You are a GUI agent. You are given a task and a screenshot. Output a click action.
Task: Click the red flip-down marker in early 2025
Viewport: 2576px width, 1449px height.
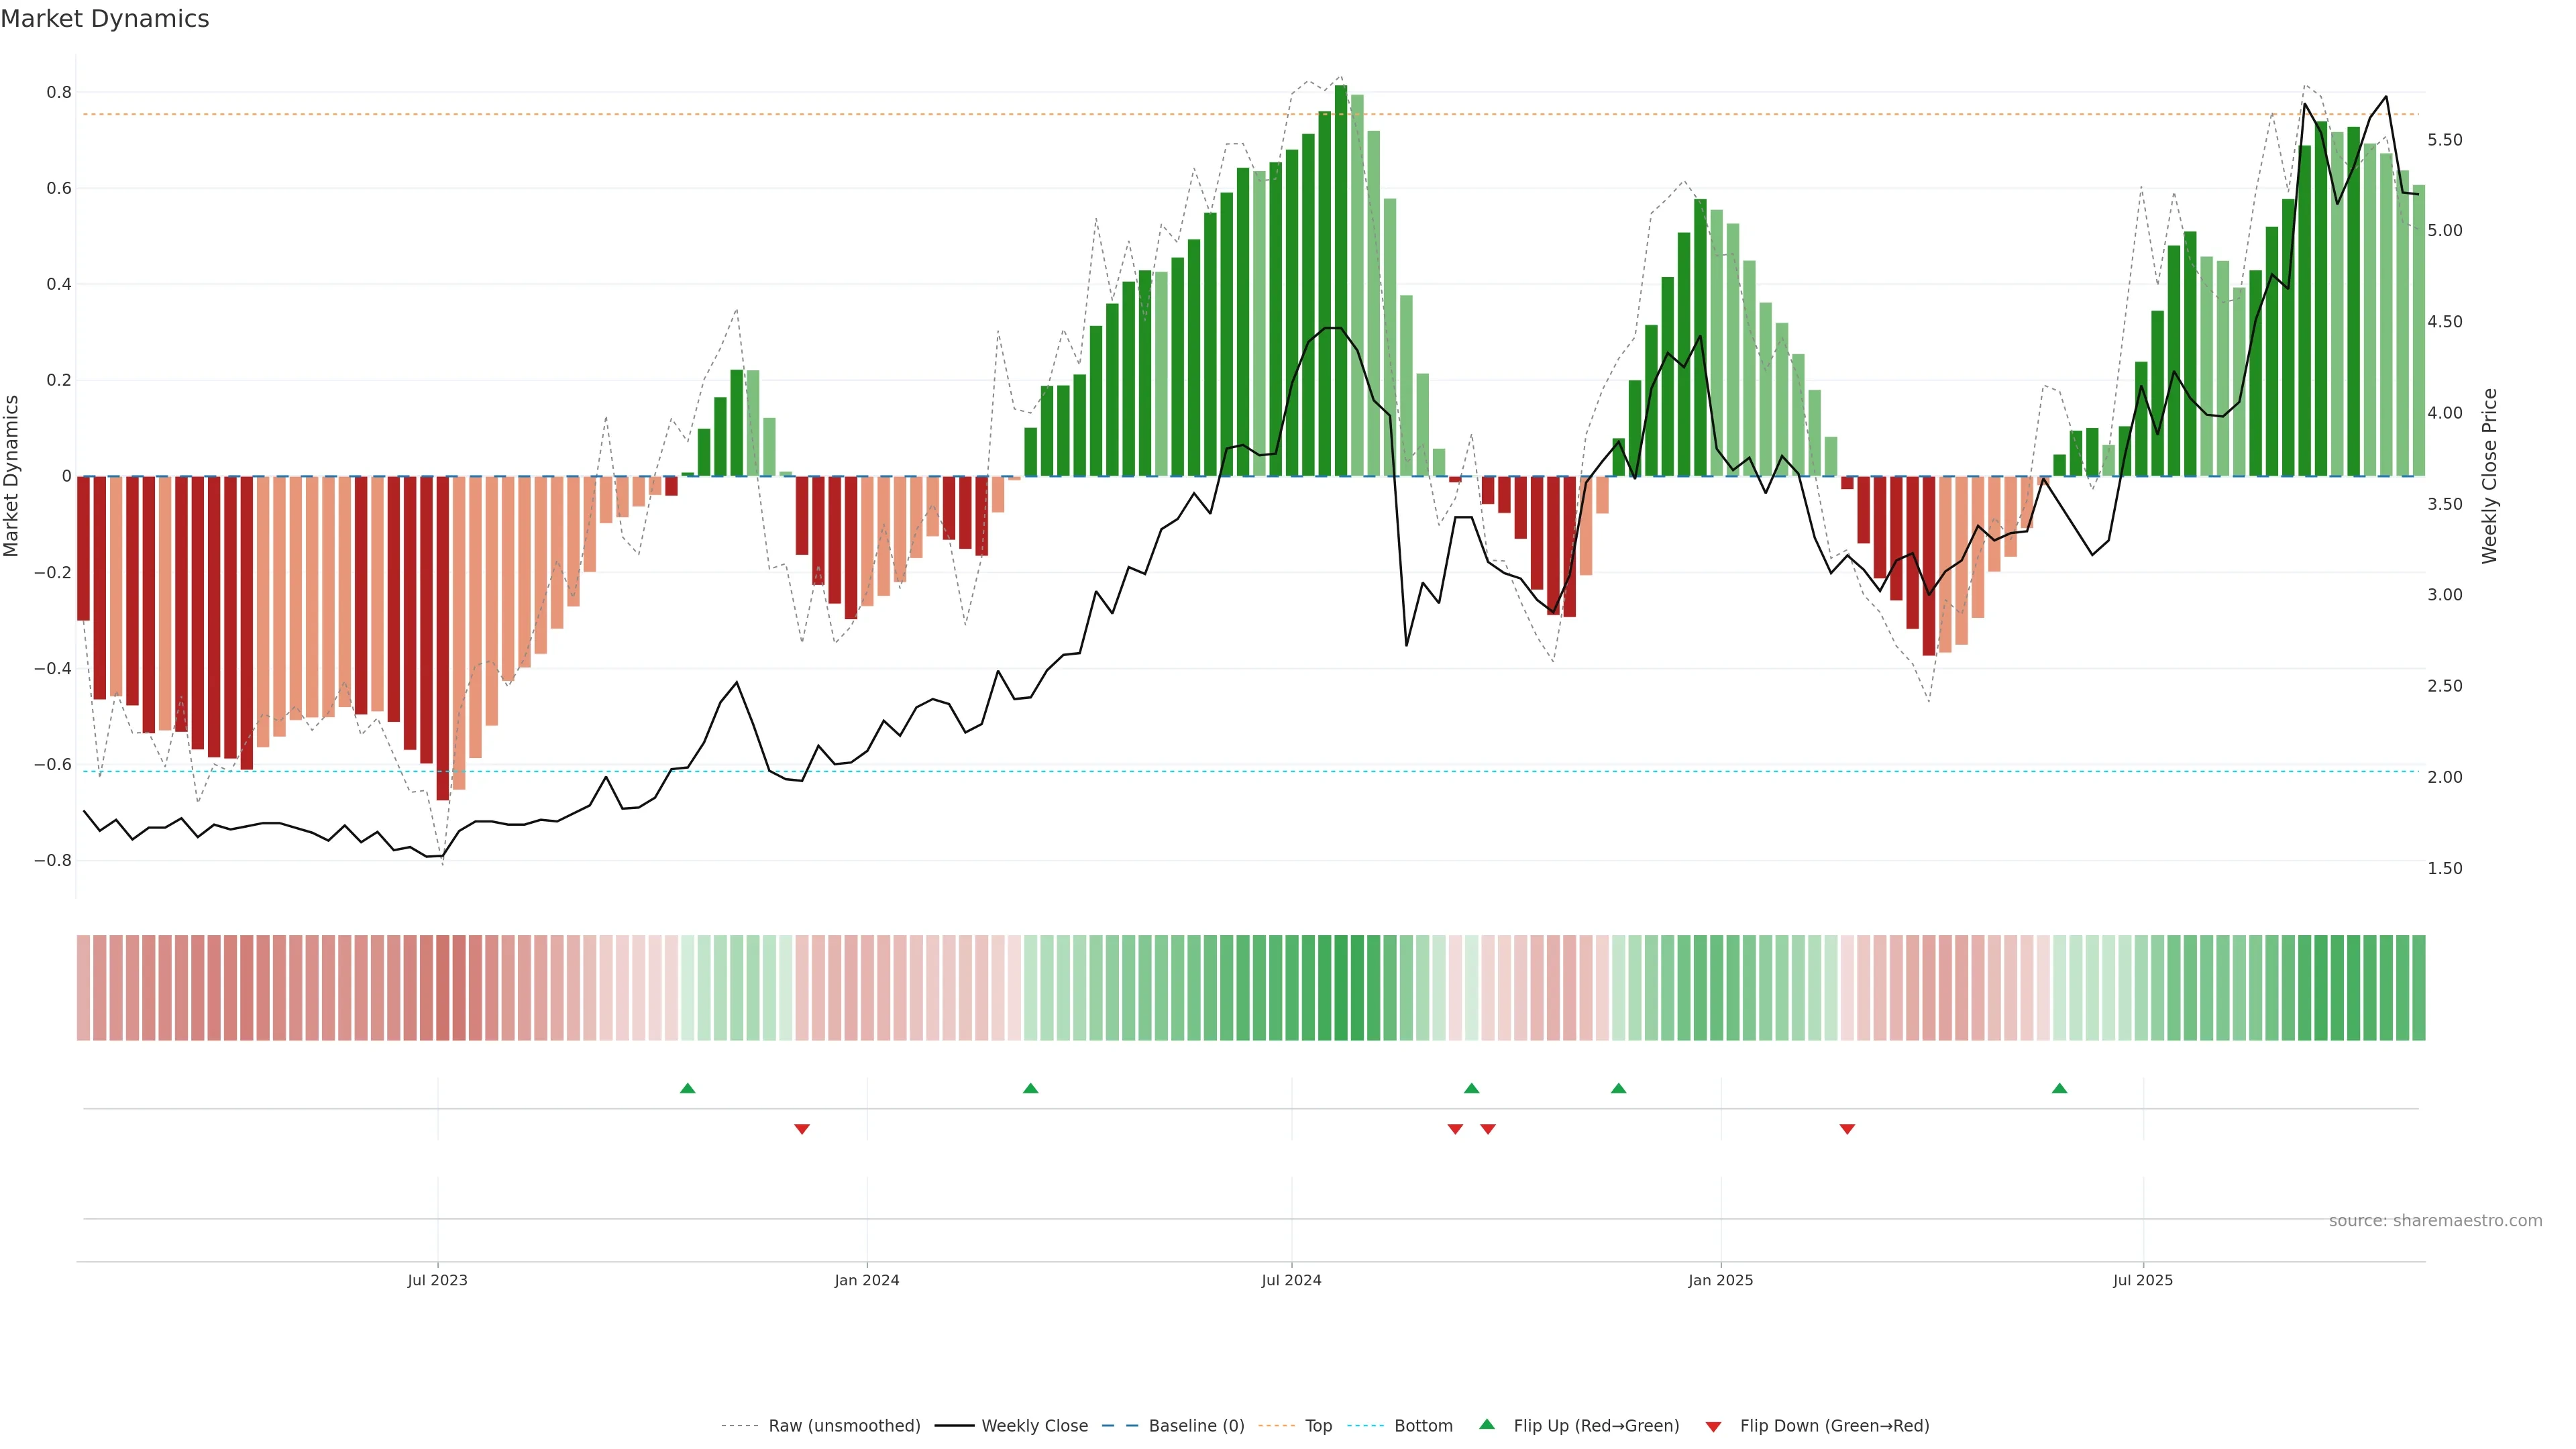(x=1847, y=1129)
